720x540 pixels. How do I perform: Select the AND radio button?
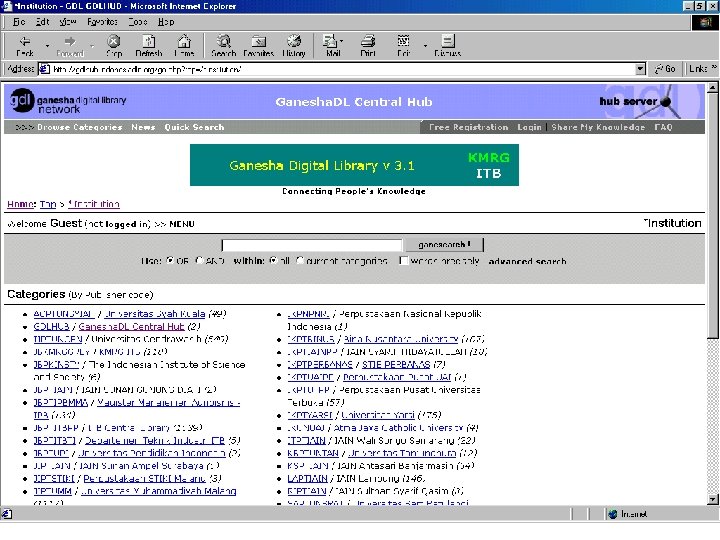click(x=199, y=260)
